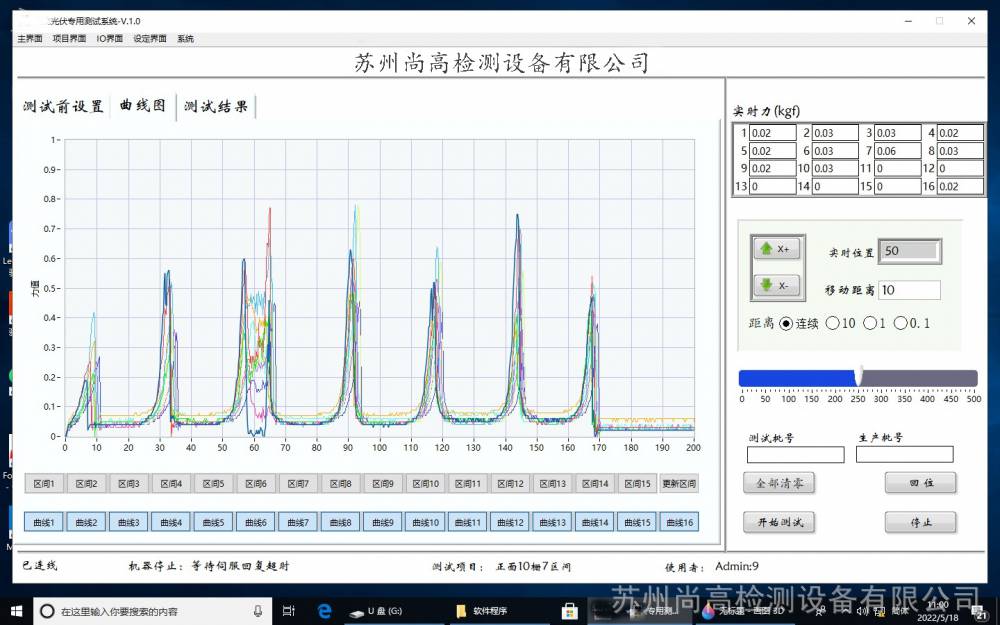This screenshot has width=1000, height=625.
Task: Click the 实时位置 value field
Action: [909, 251]
